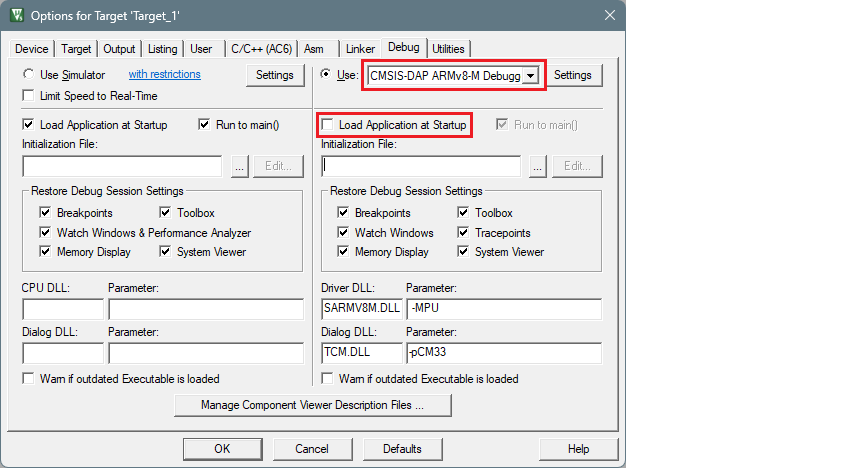Toggle simulator System Viewer checkbox

click(165, 251)
